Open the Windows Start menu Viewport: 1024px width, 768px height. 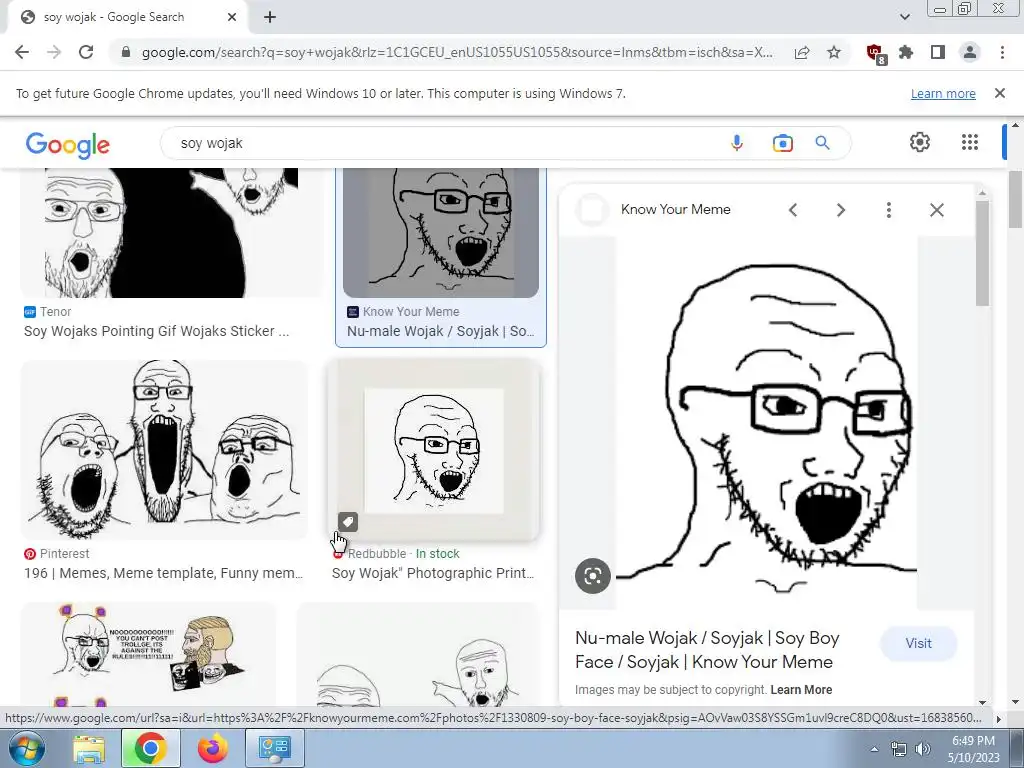[x=26, y=748]
